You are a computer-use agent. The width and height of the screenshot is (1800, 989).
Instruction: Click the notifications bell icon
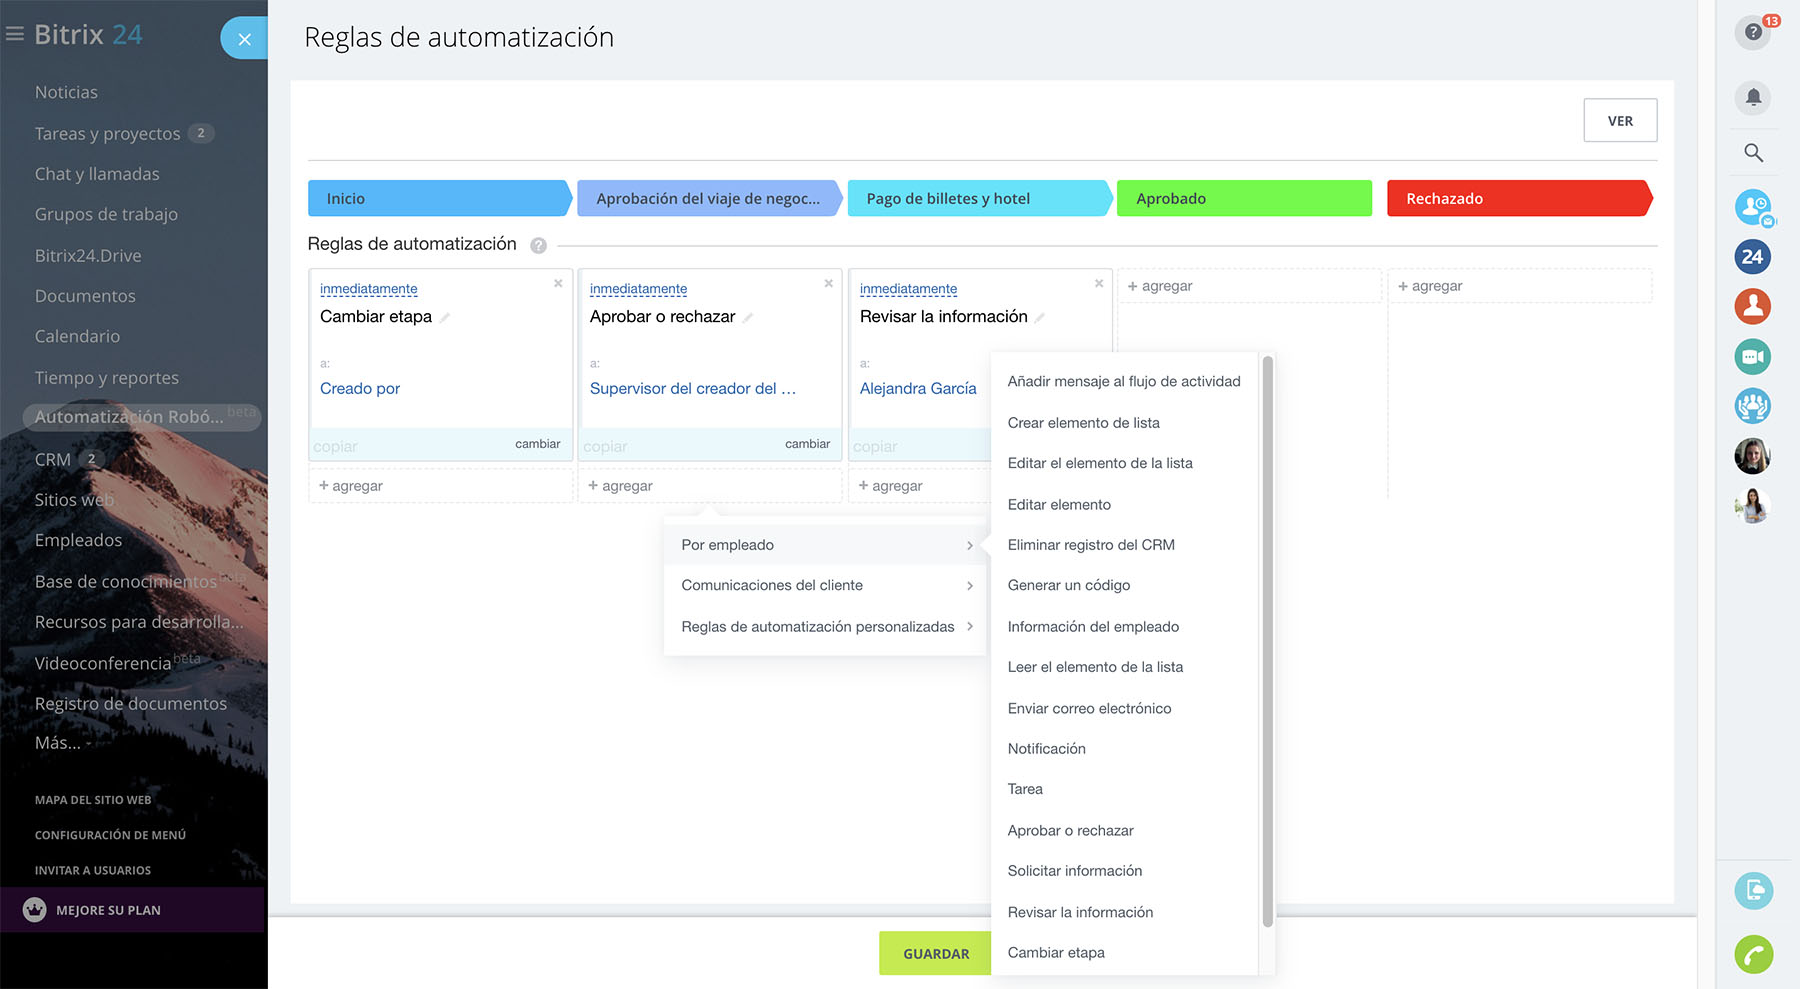(x=1752, y=97)
